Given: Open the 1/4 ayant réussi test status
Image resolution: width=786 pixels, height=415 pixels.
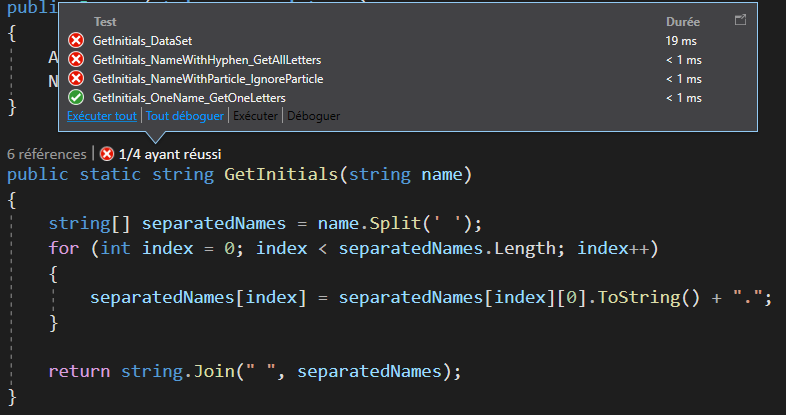Looking at the screenshot, I should pyautogui.click(x=170, y=154).
